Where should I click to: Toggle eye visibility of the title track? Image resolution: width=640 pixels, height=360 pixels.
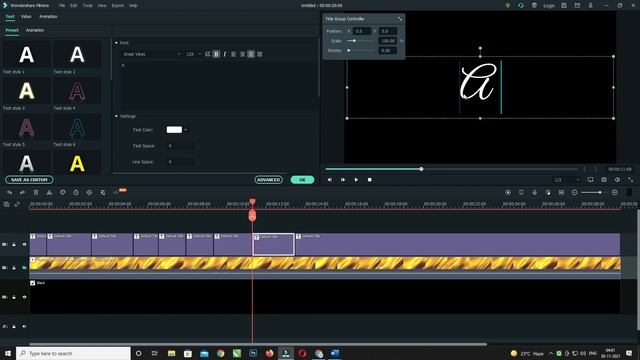tap(24, 244)
